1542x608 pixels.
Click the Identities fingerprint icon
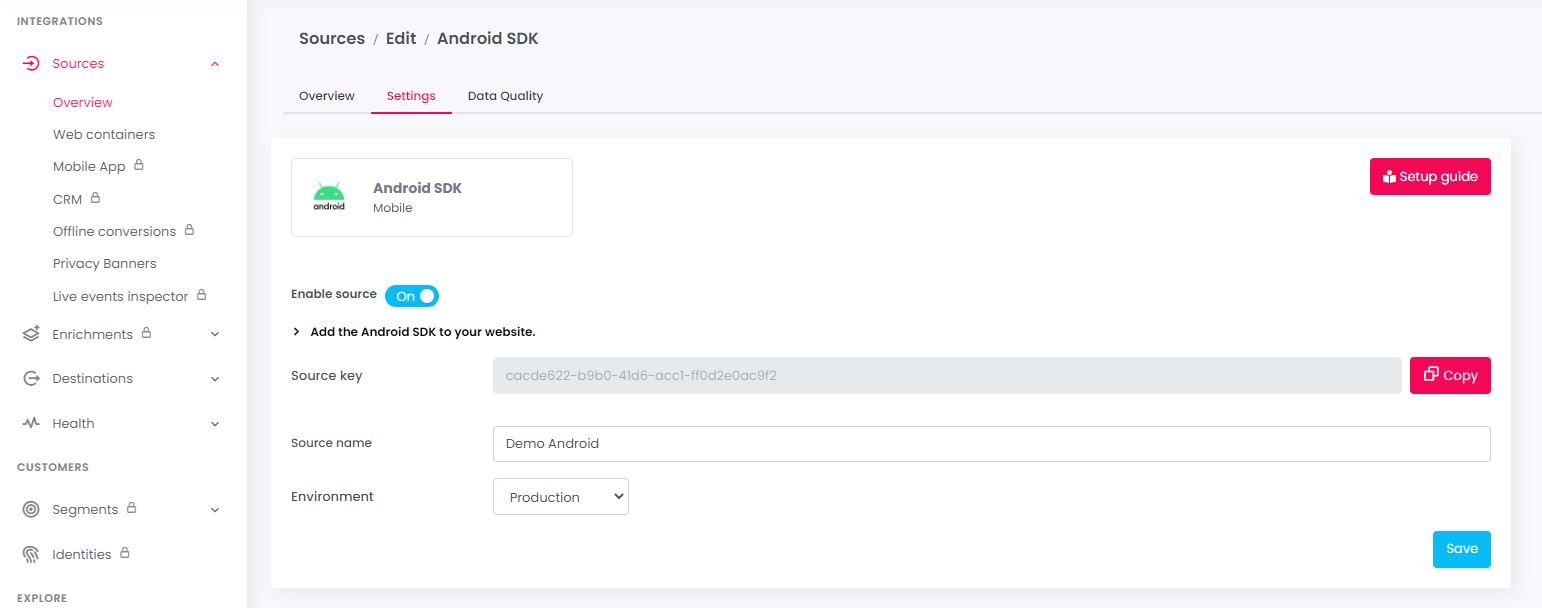coord(31,554)
